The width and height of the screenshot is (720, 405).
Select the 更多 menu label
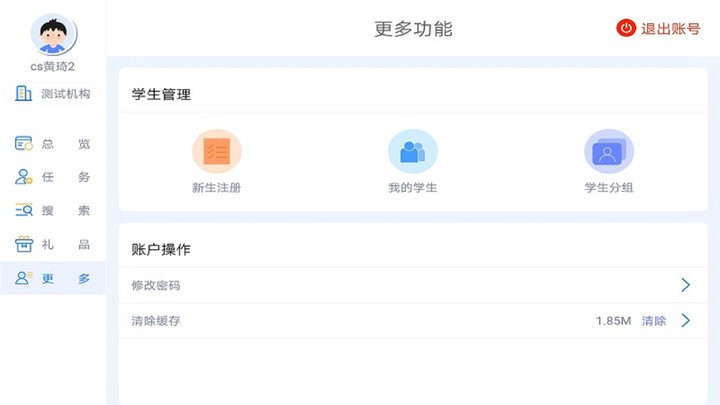66,278
